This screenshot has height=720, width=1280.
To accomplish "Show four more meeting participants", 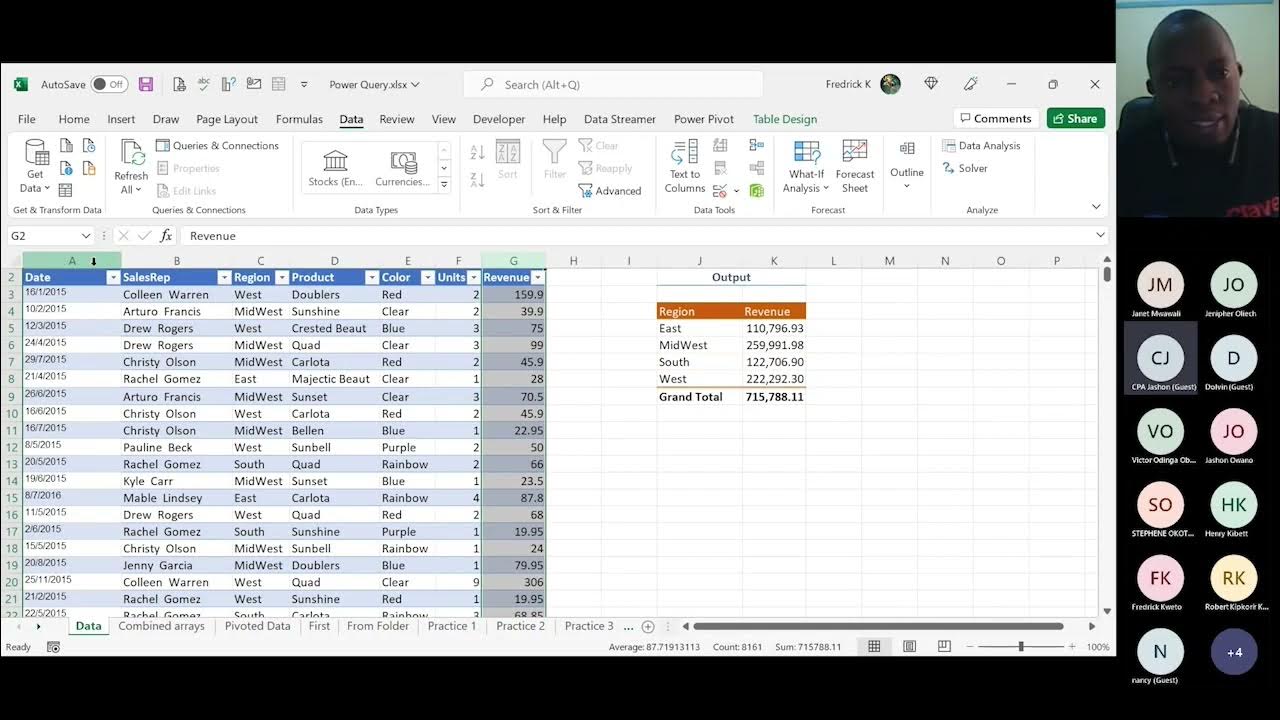I will [1234, 652].
